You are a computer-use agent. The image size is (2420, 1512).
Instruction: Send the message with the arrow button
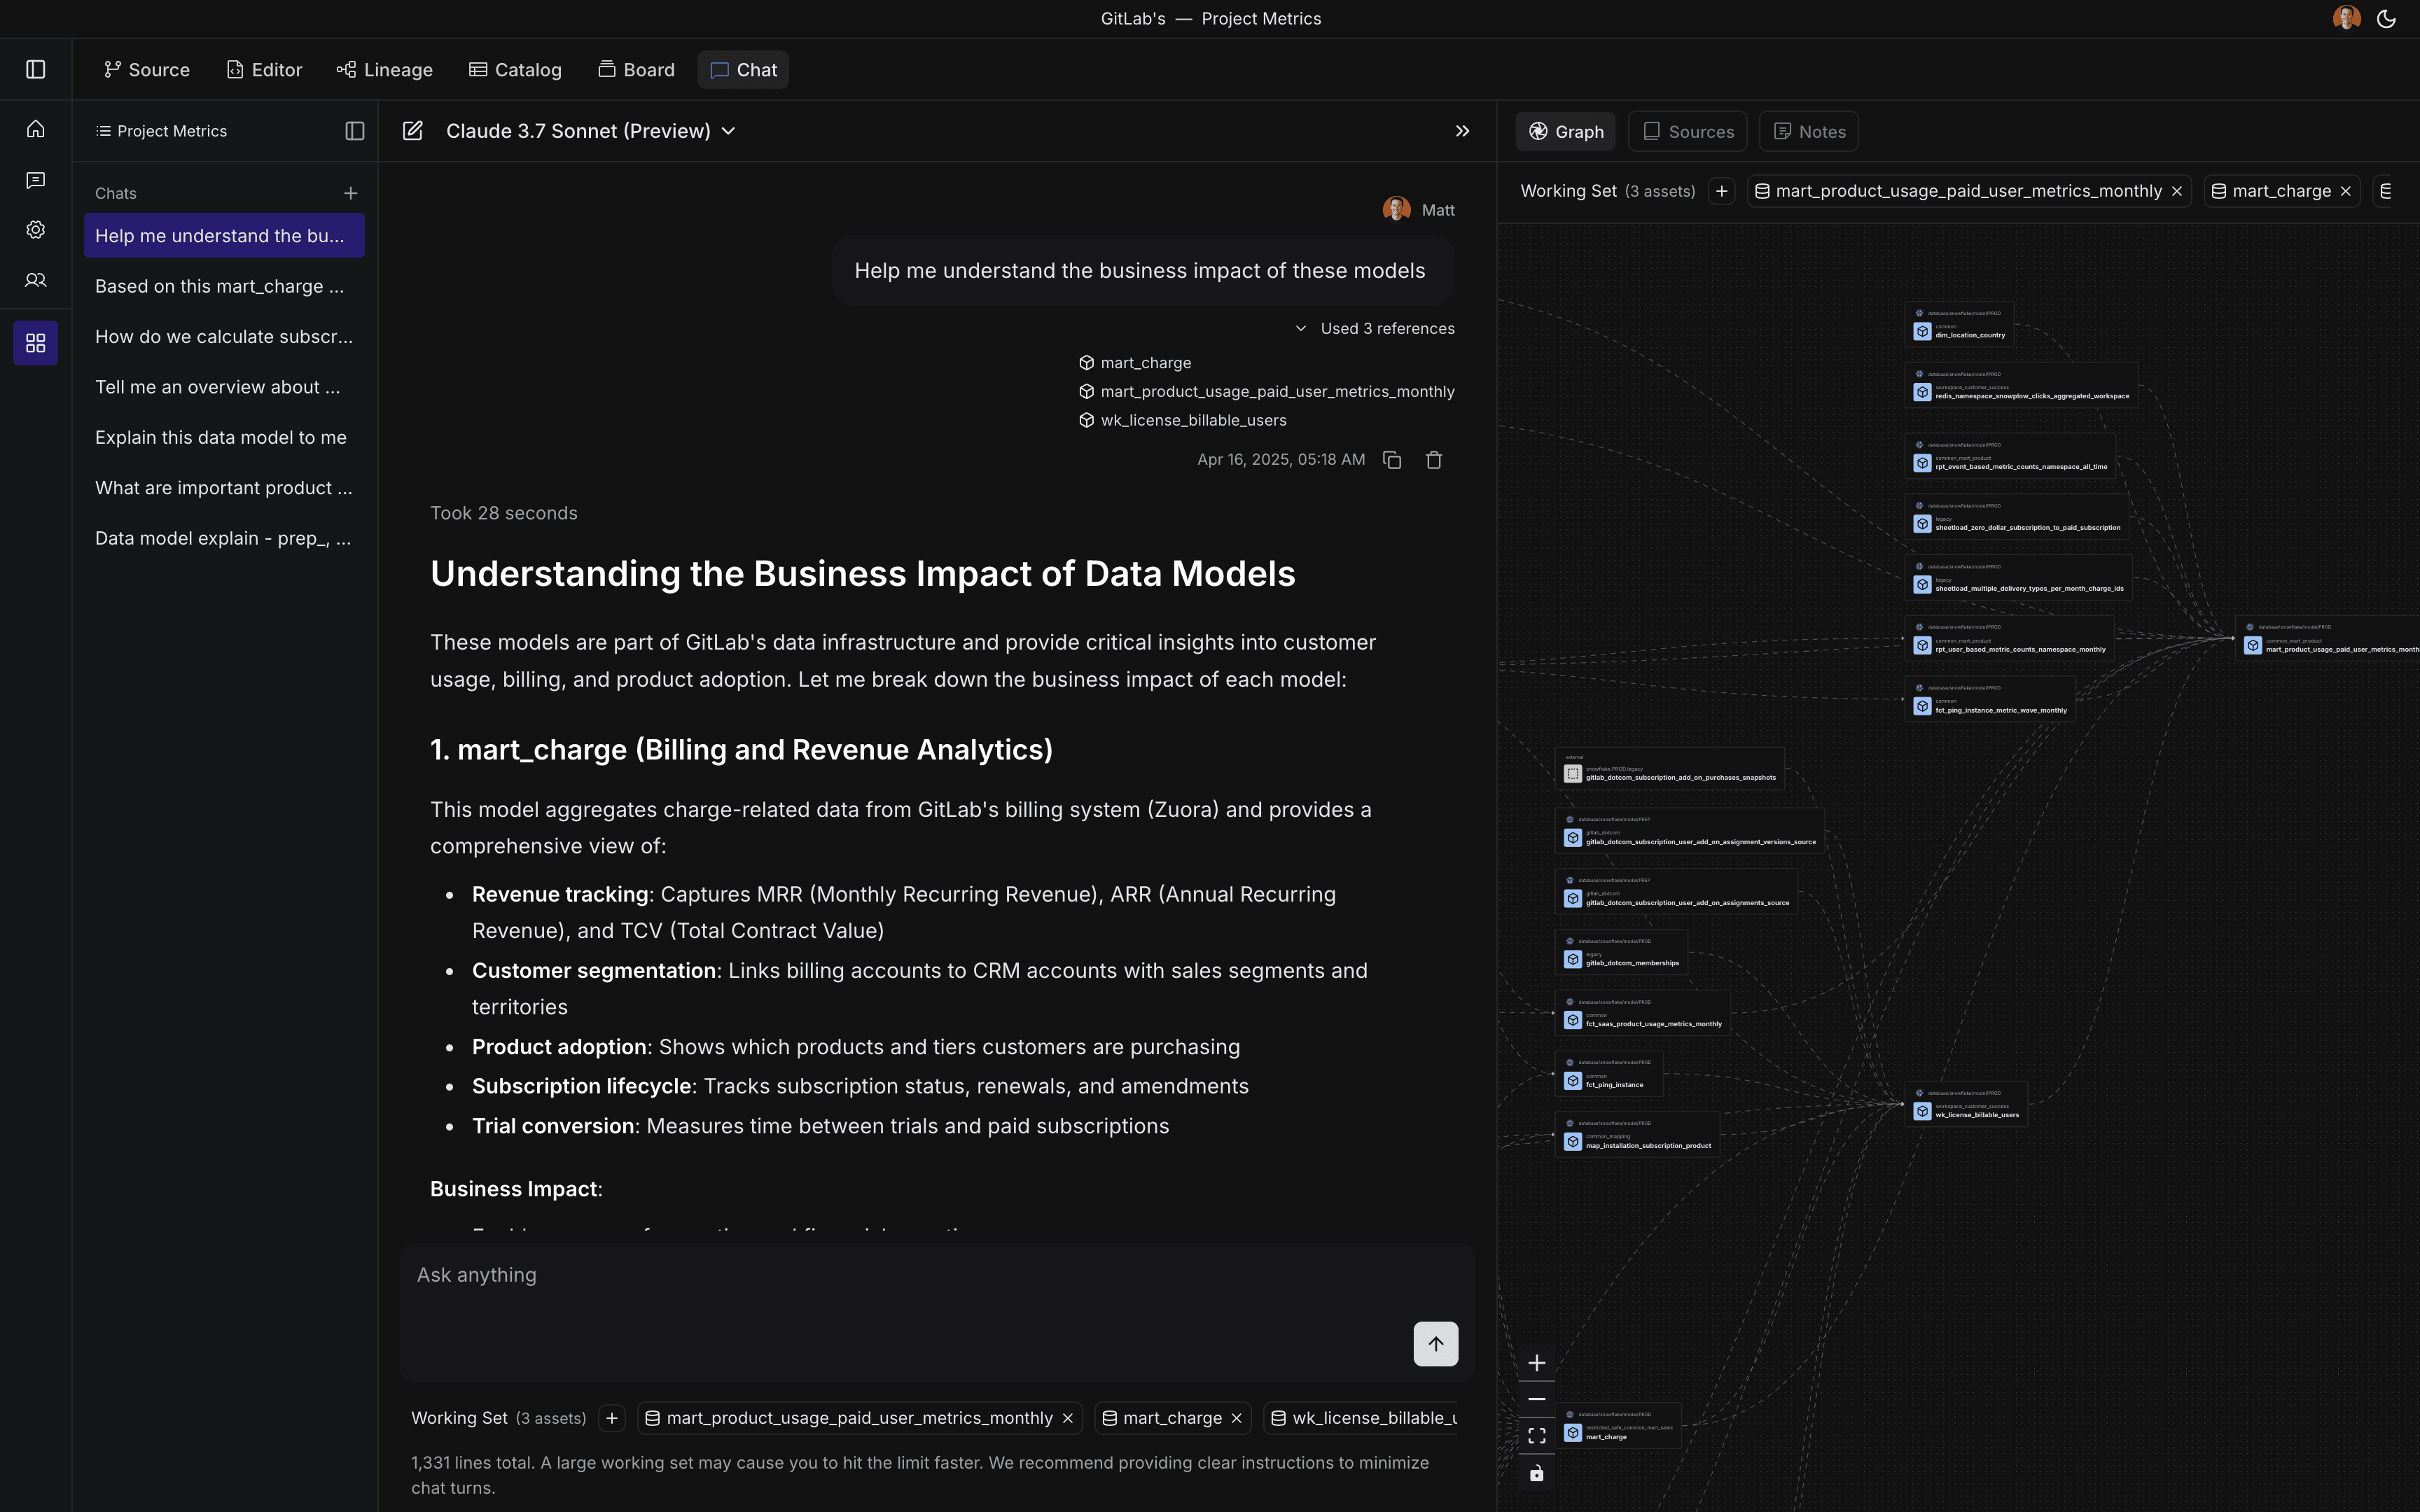point(1436,1344)
